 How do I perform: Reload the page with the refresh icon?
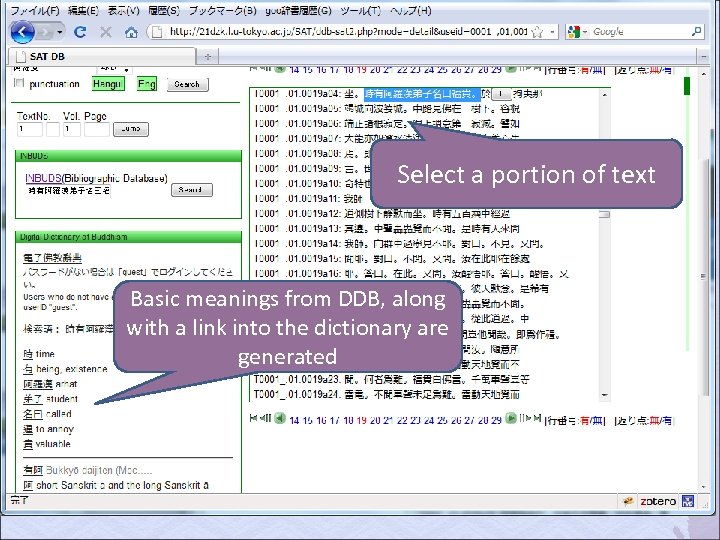80,32
